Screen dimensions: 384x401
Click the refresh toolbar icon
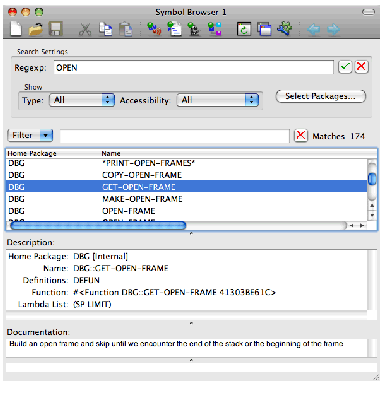[244, 29]
